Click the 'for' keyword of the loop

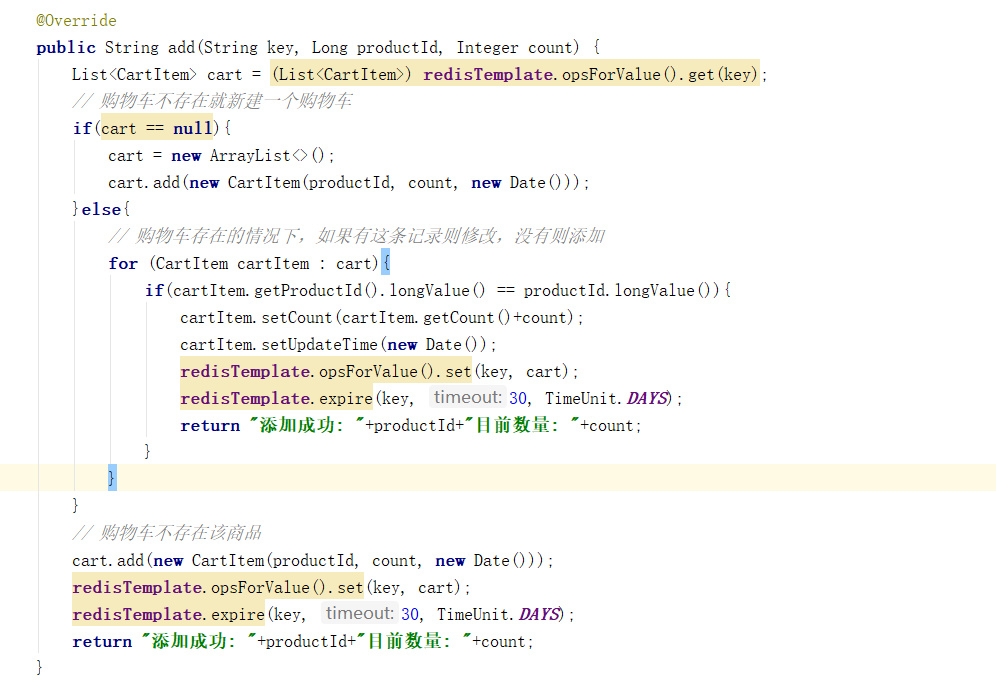(x=123, y=264)
